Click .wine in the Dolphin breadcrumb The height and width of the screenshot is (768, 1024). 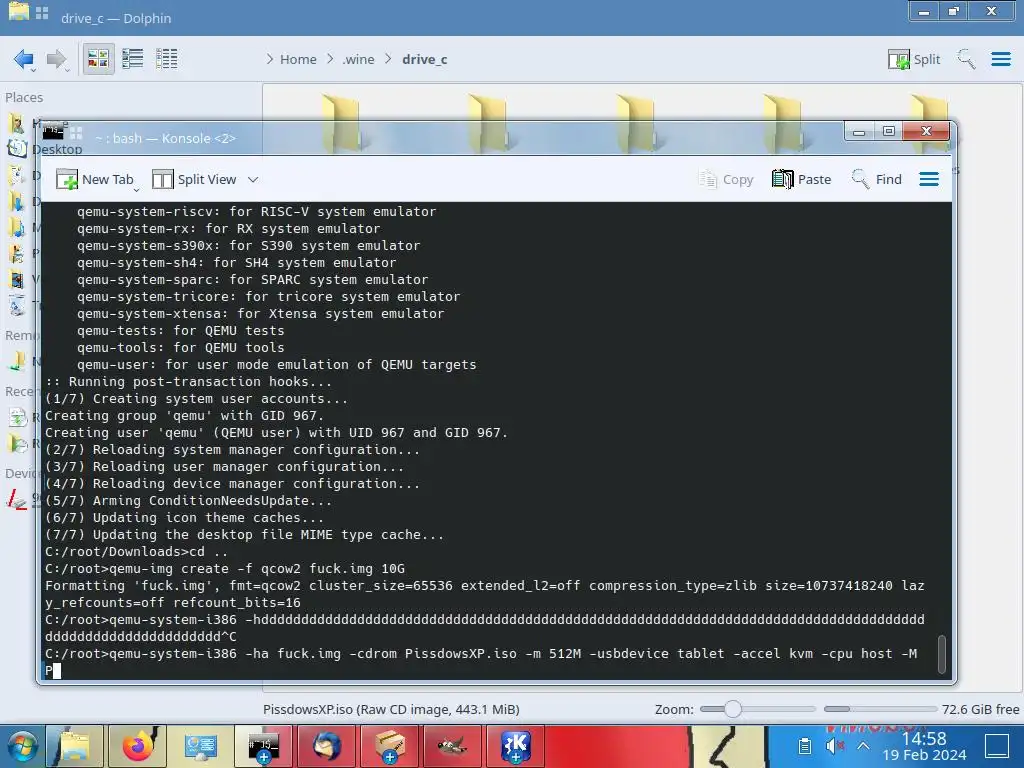click(x=358, y=59)
